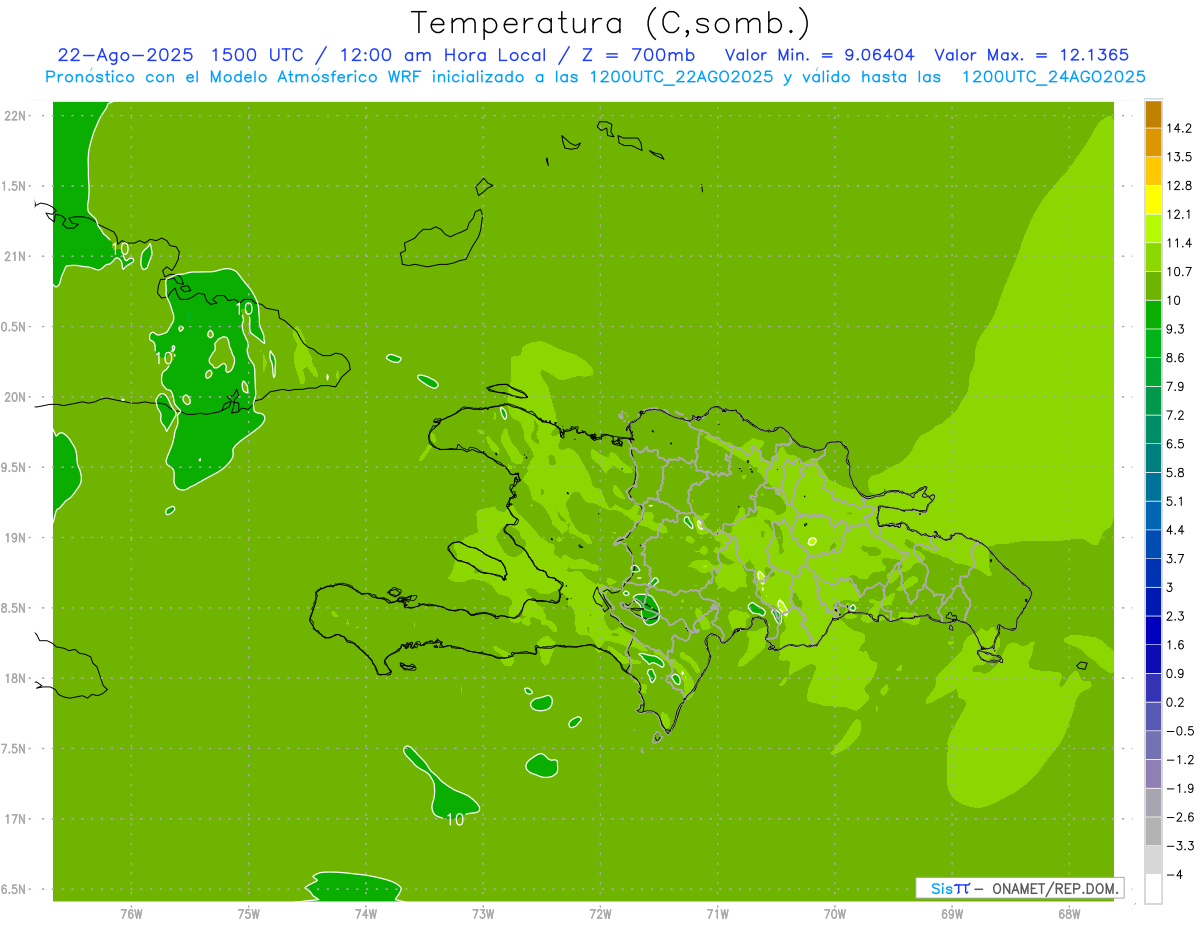Pick the light green swatch between 10.7 and 11.4
The image size is (1200, 927).
[1153, 258]
